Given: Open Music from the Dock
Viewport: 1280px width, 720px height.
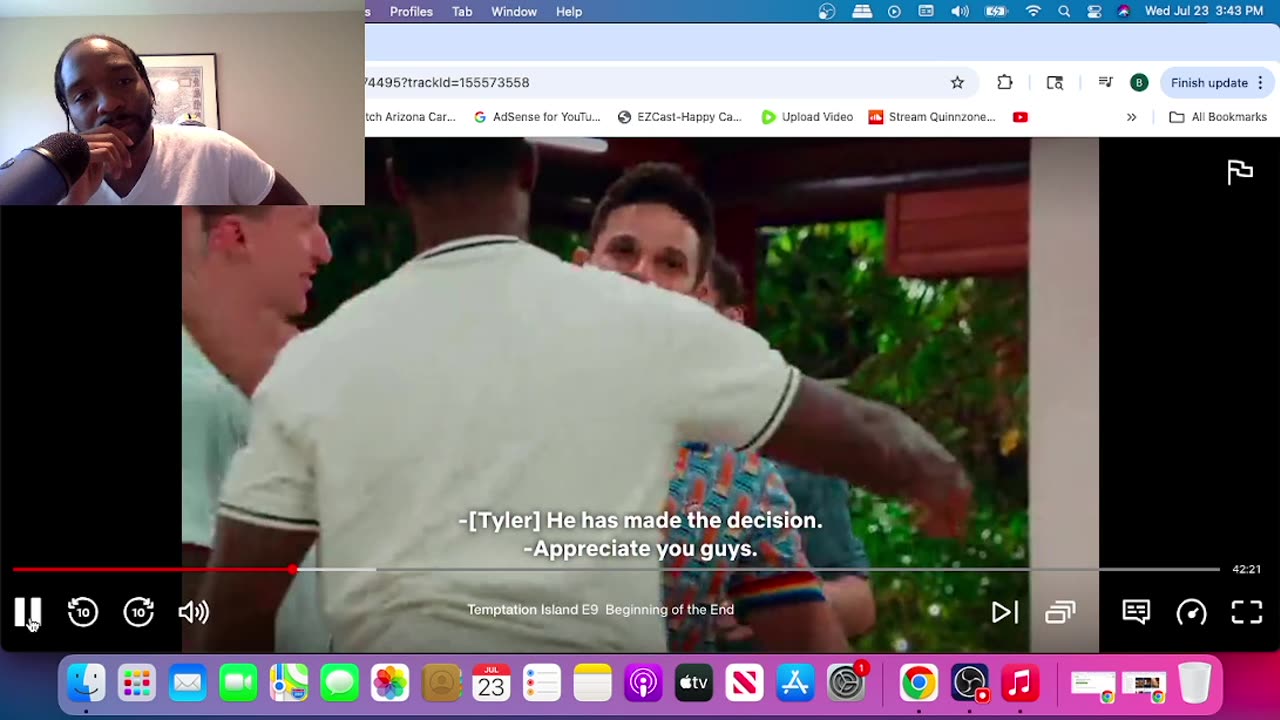Looking at the screenshot, I should [x=1019, y=684].
